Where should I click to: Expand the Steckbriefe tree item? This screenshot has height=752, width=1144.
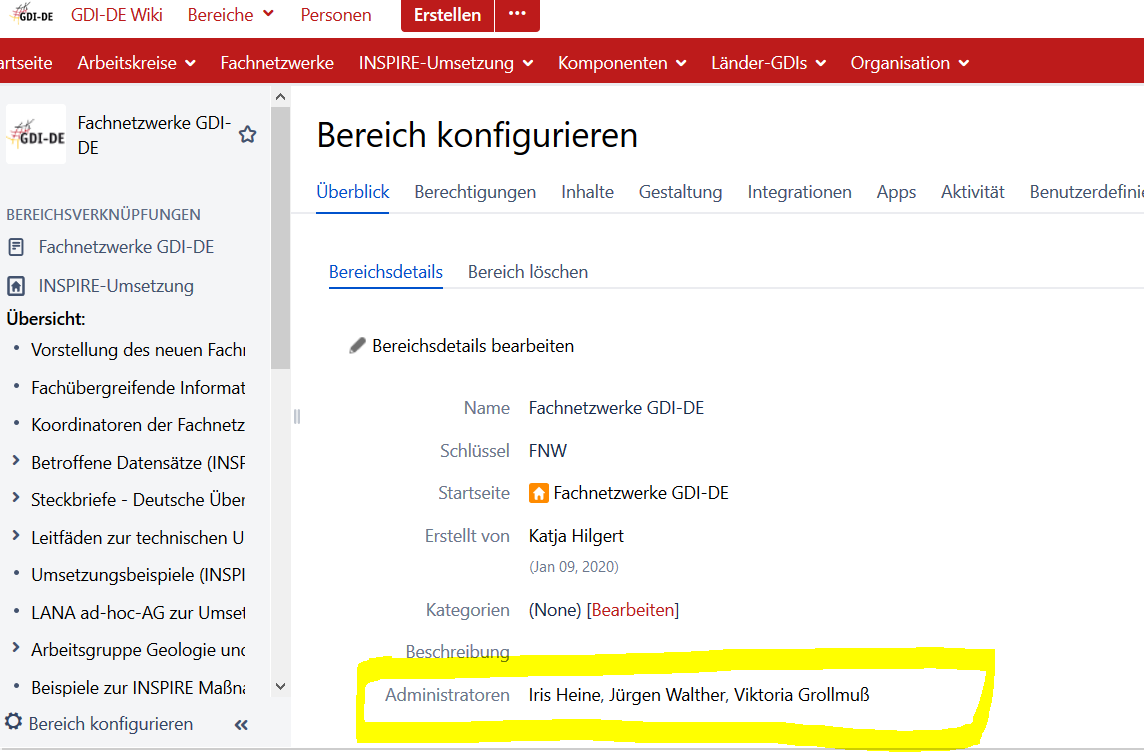[16, 499]
